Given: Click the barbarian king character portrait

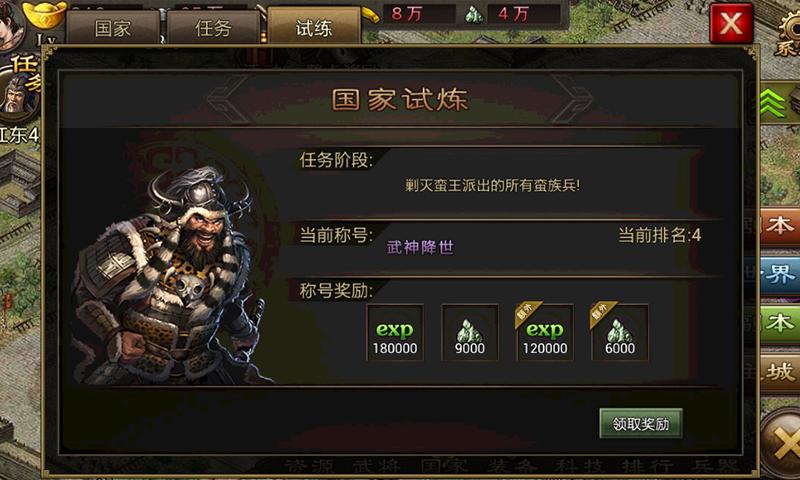Looking at the screenshot, I should (168, 275).
